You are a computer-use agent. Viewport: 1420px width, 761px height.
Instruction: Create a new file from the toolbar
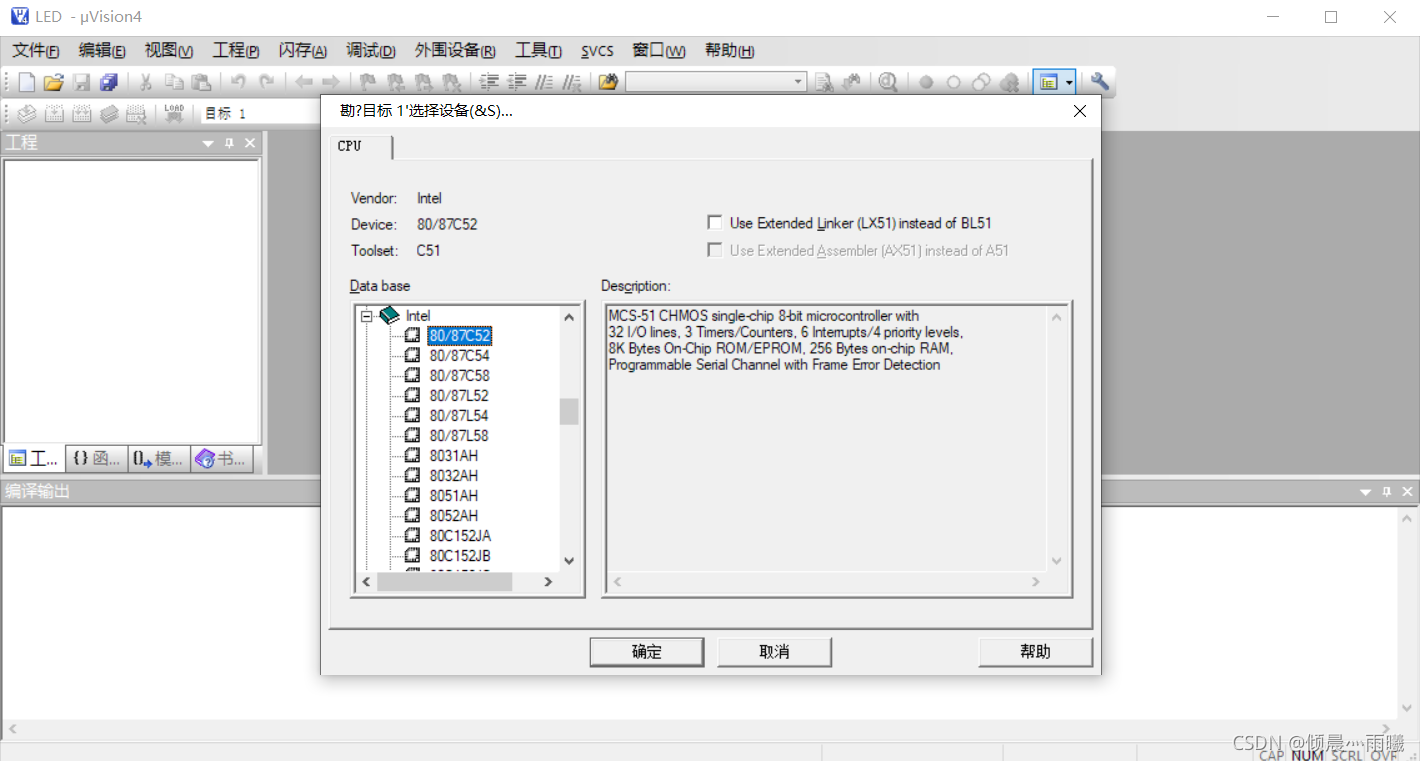[x=27, y=83]
